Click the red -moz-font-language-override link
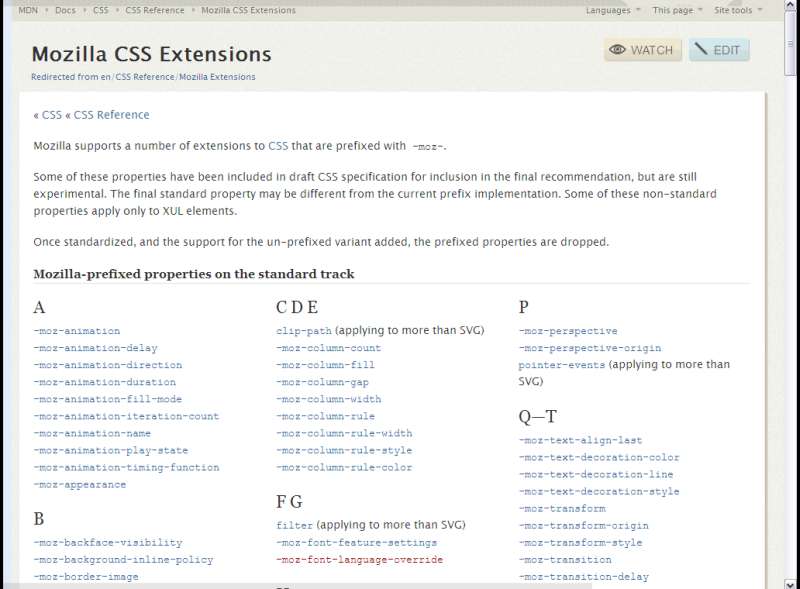800x589 pixels. pyautogui.click(x=360, y=559)
